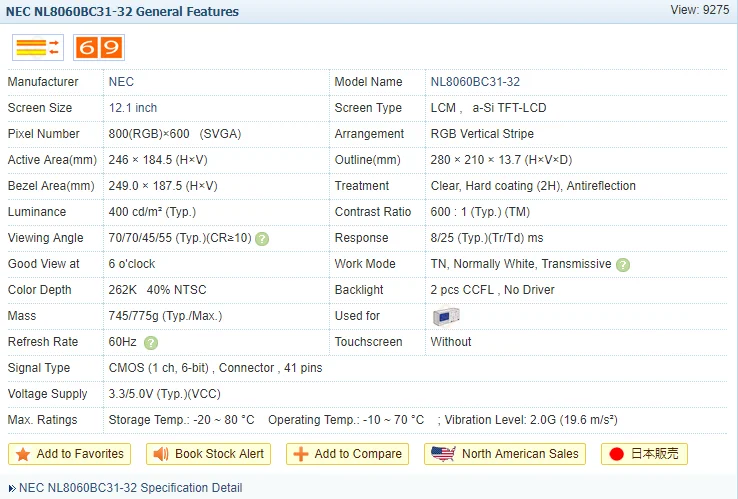Click the 745/775g mass value

(165, 316)
